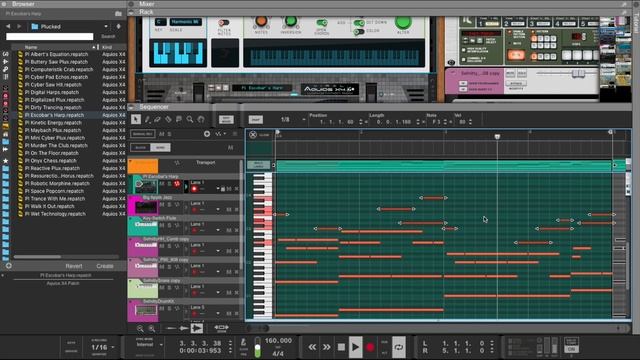Screen dimensions: 640x360
Task: Click the favorites star in browser sidebar
Action: click(5, 161)
